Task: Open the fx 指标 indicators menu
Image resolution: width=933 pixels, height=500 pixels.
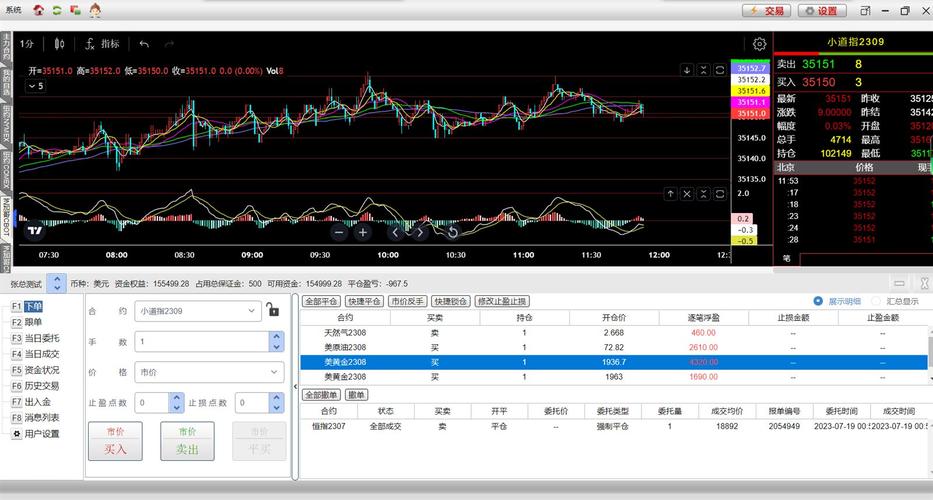Action: click(x=102, y=43)
